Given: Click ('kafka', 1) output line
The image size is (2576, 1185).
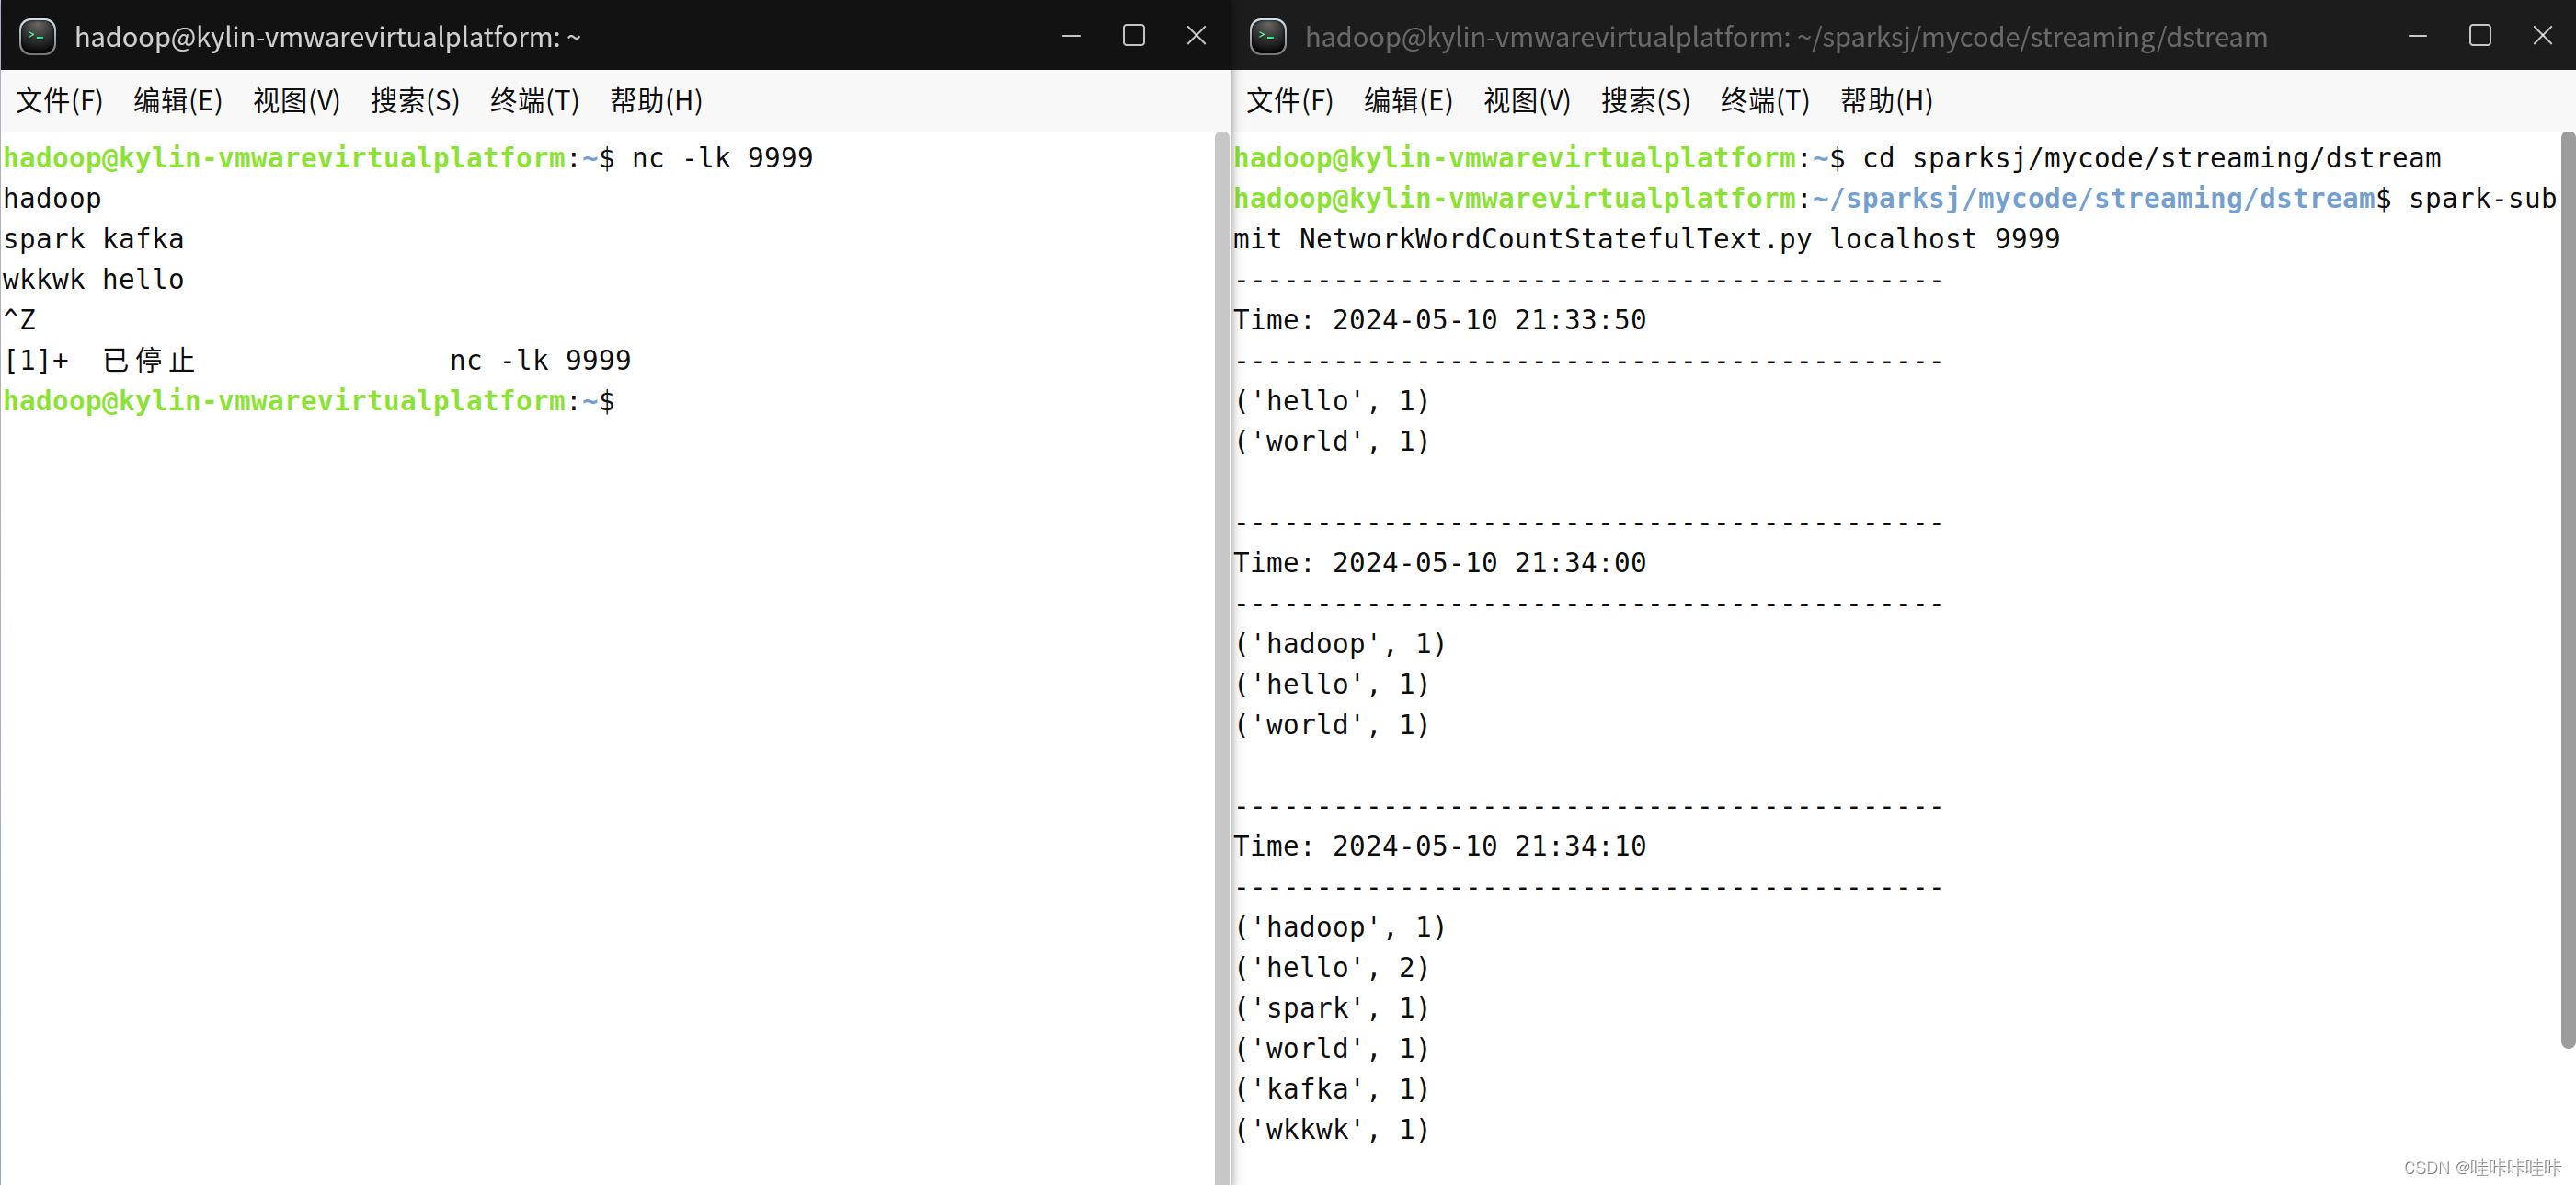Looking at the screenshot, I should [1332, 1089].
